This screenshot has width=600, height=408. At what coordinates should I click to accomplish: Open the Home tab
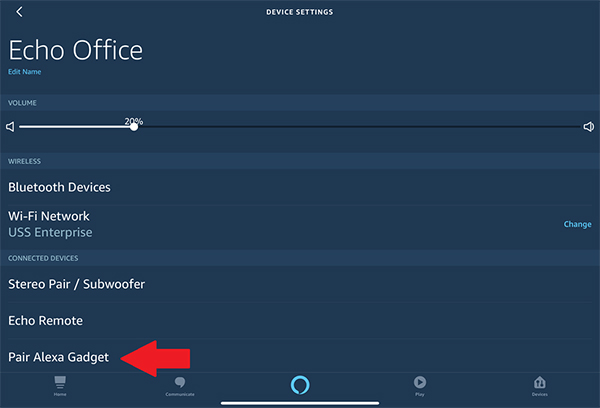60,386
